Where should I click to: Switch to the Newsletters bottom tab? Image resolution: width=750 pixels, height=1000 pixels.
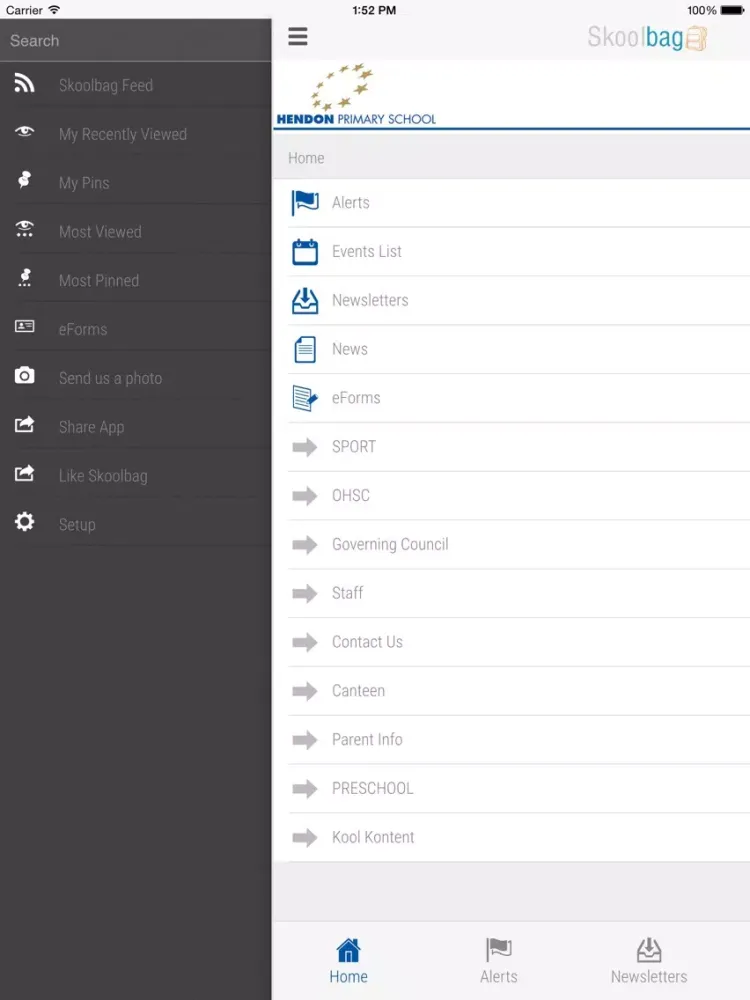(649, 960)
